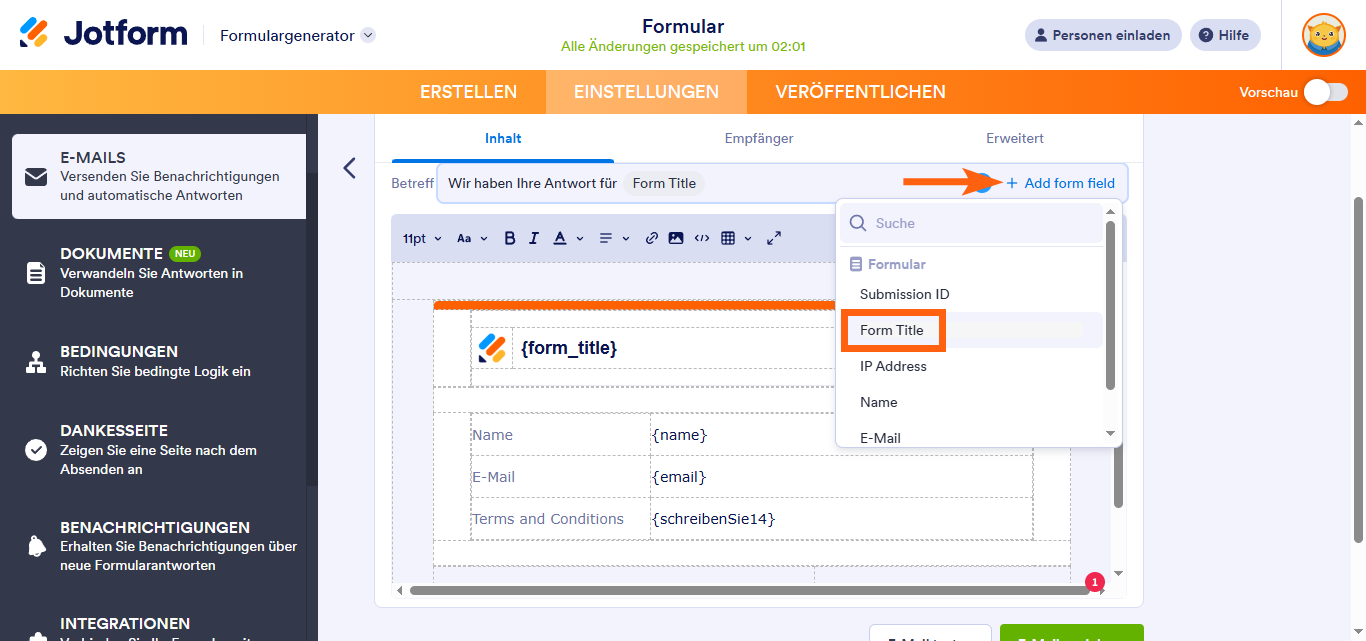Click the Jotform icon in email template
This screenshot has height=641, width=1366.
(492, 348)
